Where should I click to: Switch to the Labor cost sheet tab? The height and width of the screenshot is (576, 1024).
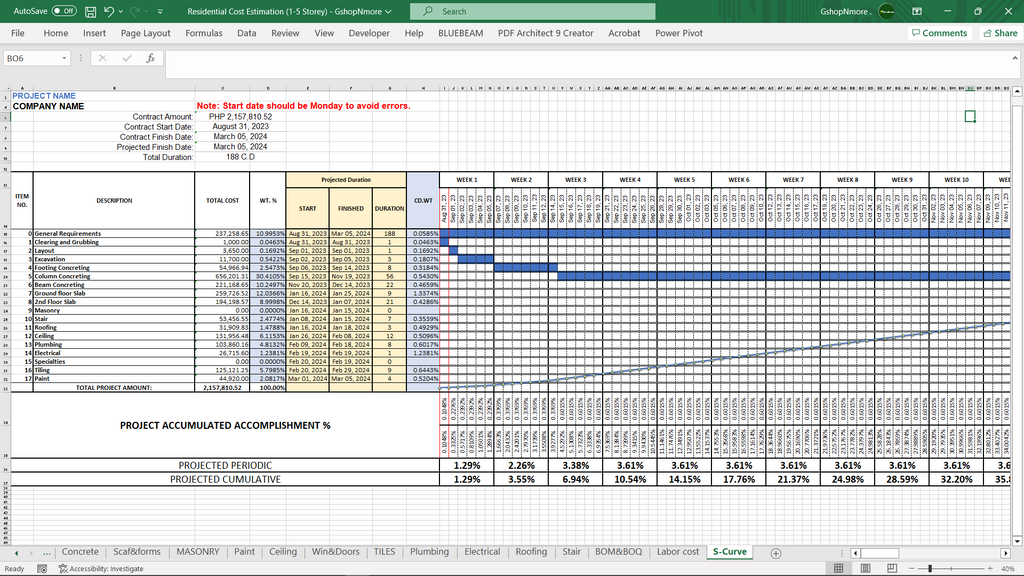(677, 552)
